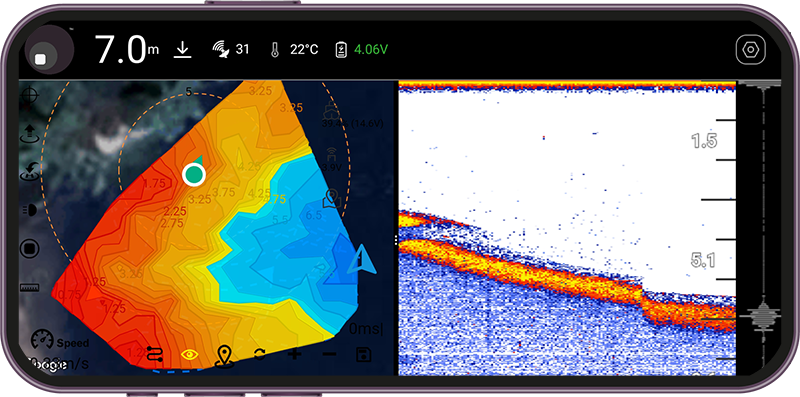Select the 6.5 depth label in blue zone

[x=314, y=215]
